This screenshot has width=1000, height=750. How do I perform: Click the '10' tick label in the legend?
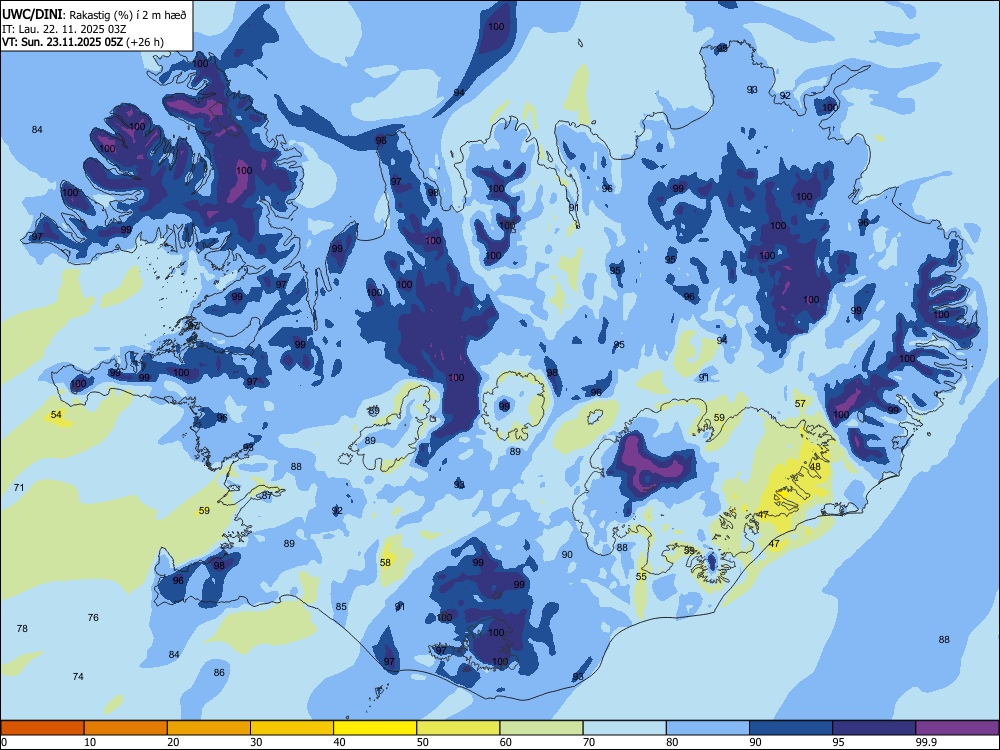90,742
